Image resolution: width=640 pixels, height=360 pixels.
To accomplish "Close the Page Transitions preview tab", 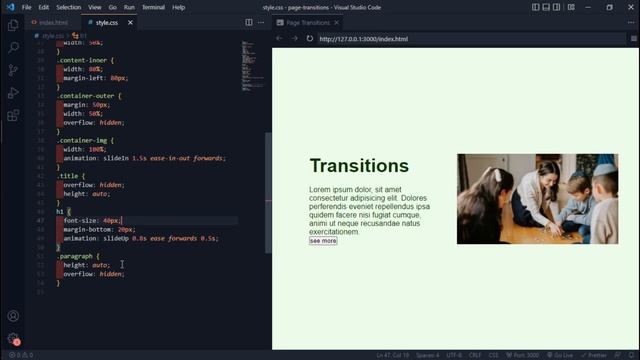I will [x=337, y=22].
